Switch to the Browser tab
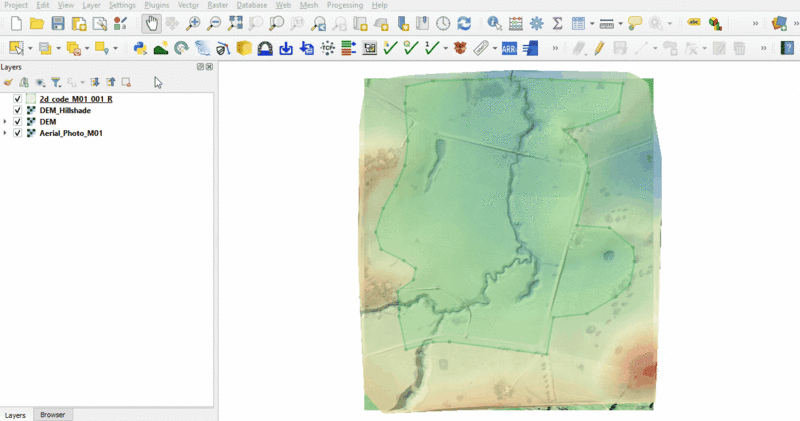This screenshot has height=421, width=800. (51, 414)
